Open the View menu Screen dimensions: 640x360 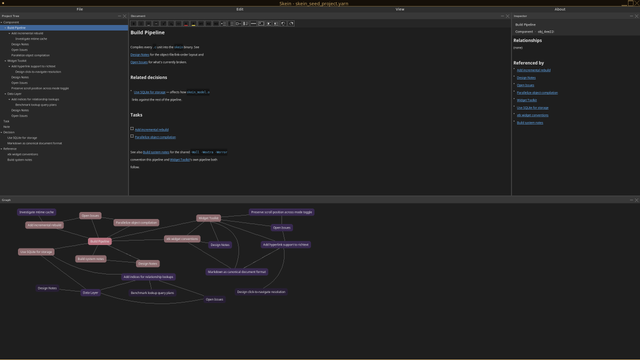(400, 9)
